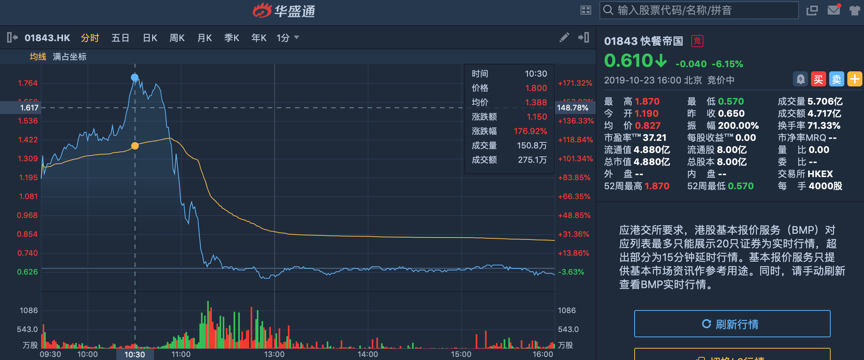Open the price alert bell icon
The width and height of the screenshot is (864, 360).
point(800,79)
